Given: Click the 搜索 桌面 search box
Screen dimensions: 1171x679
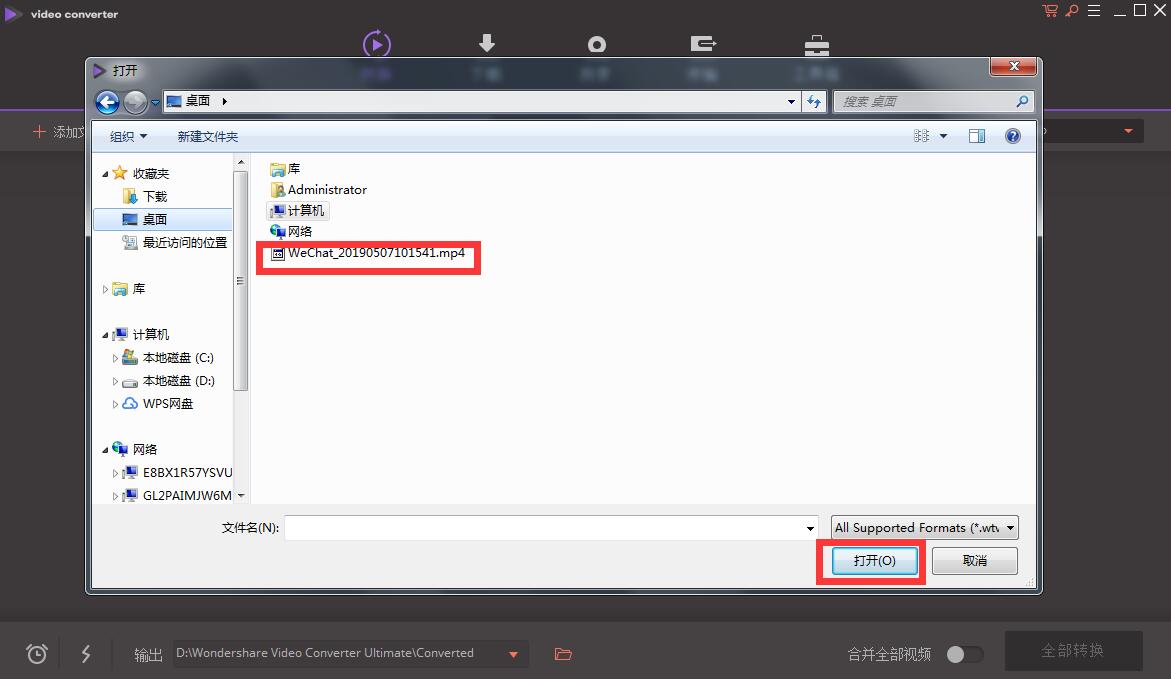Looking at the screenshot, I should point(934,102).
